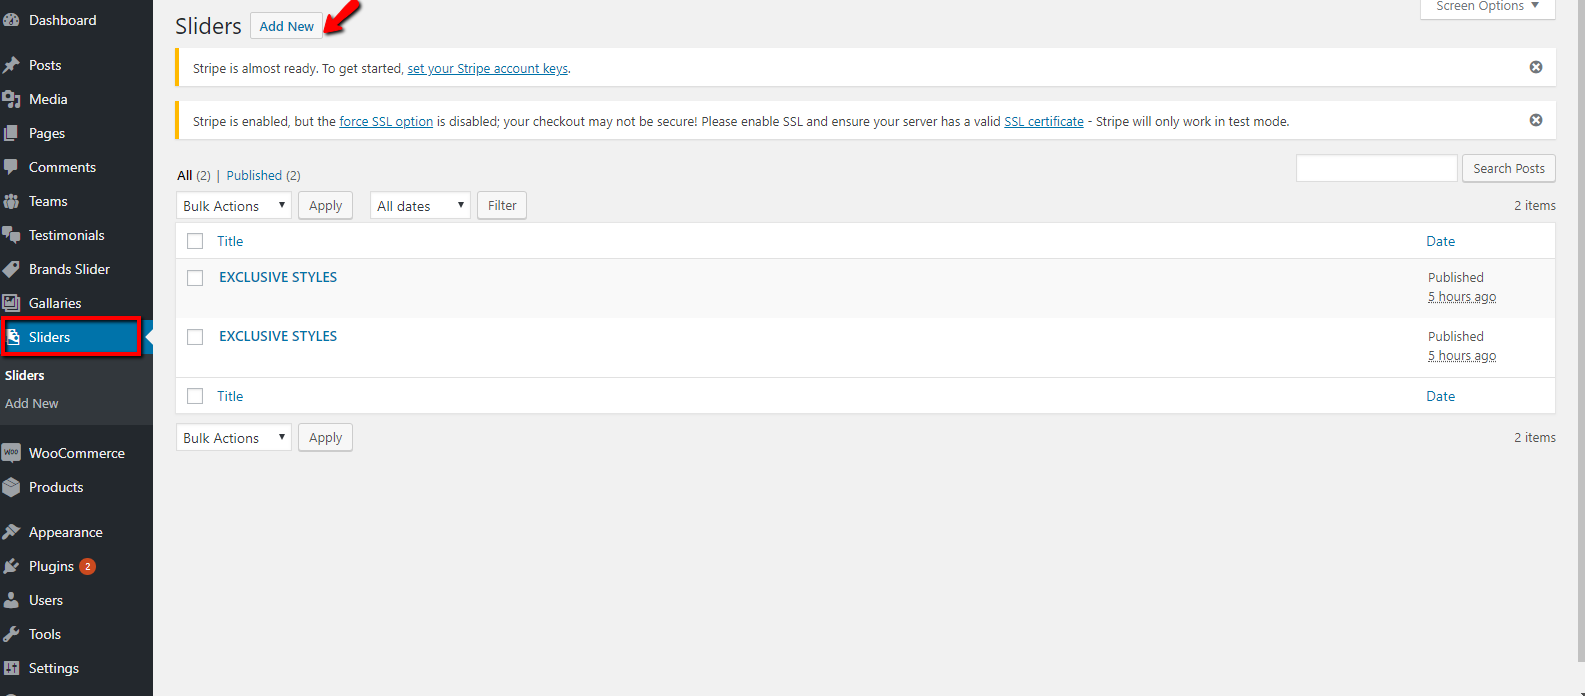The height and width of the screenshot is (696, 1585).
Task: Click the Plugins plug icon
Action: coord(11,566)
